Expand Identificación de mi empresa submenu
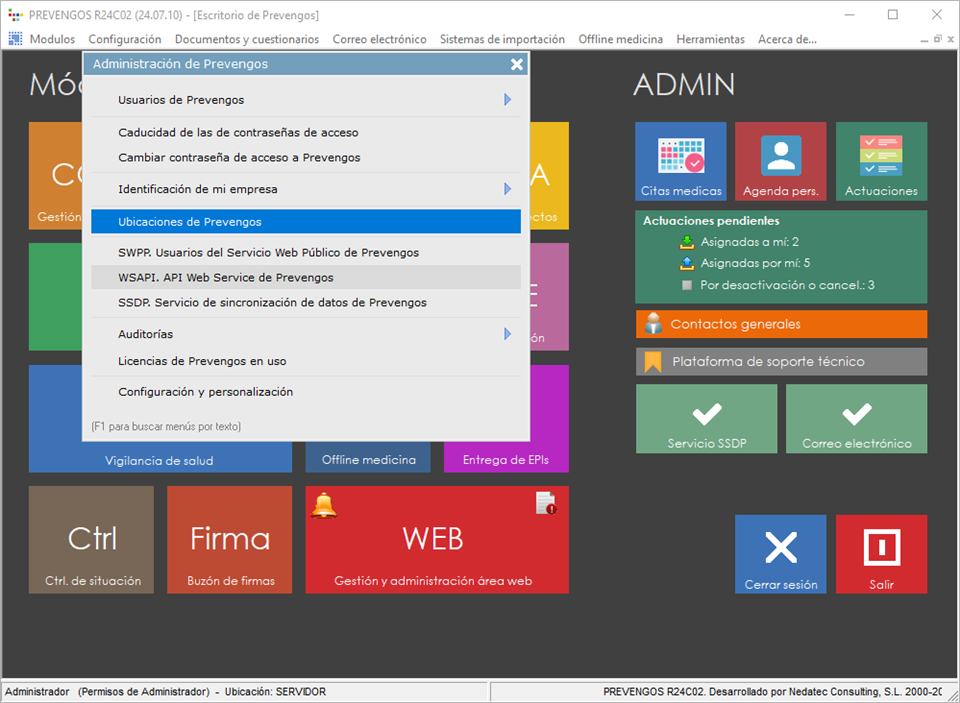This screenshot has height=703, width=960. click(x=507, y=189)
